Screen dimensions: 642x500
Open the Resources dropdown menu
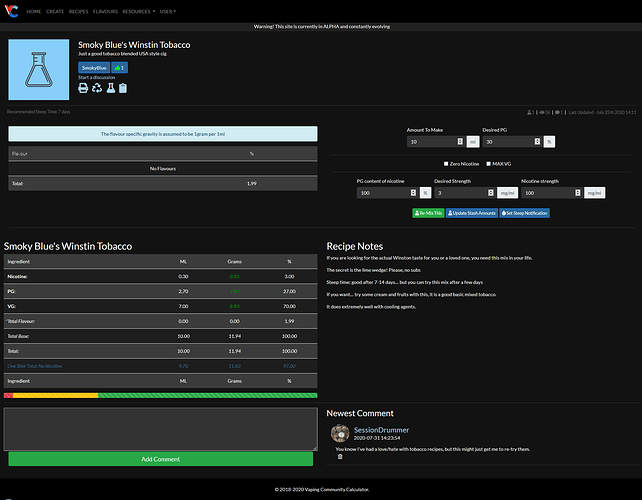point(138,11)
